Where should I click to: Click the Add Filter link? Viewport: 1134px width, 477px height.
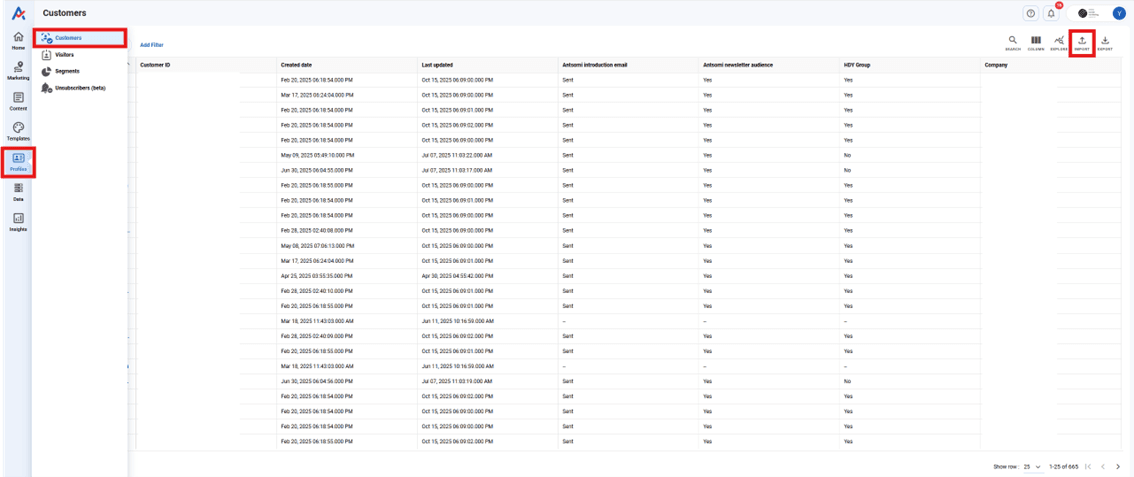(151, 45)
